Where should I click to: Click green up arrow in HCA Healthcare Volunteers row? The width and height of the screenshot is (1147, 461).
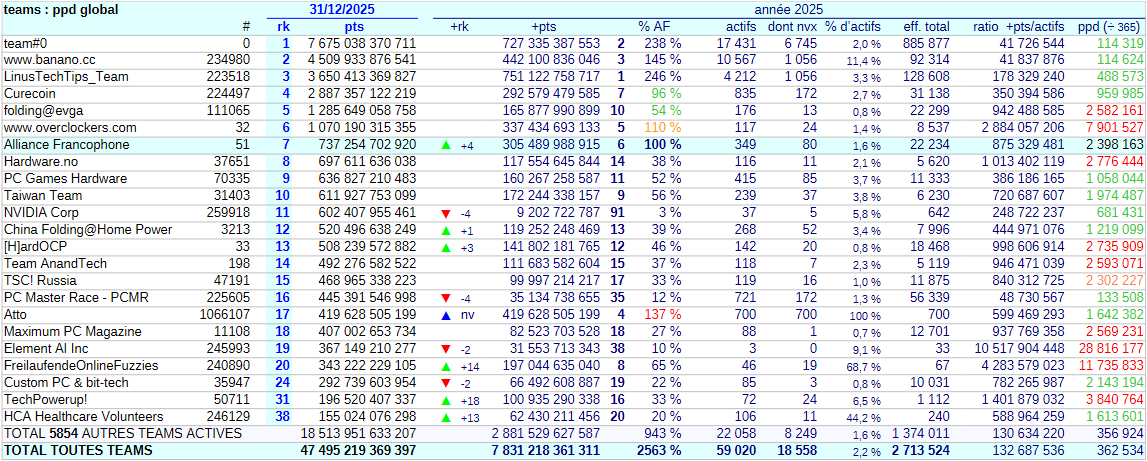446,417
